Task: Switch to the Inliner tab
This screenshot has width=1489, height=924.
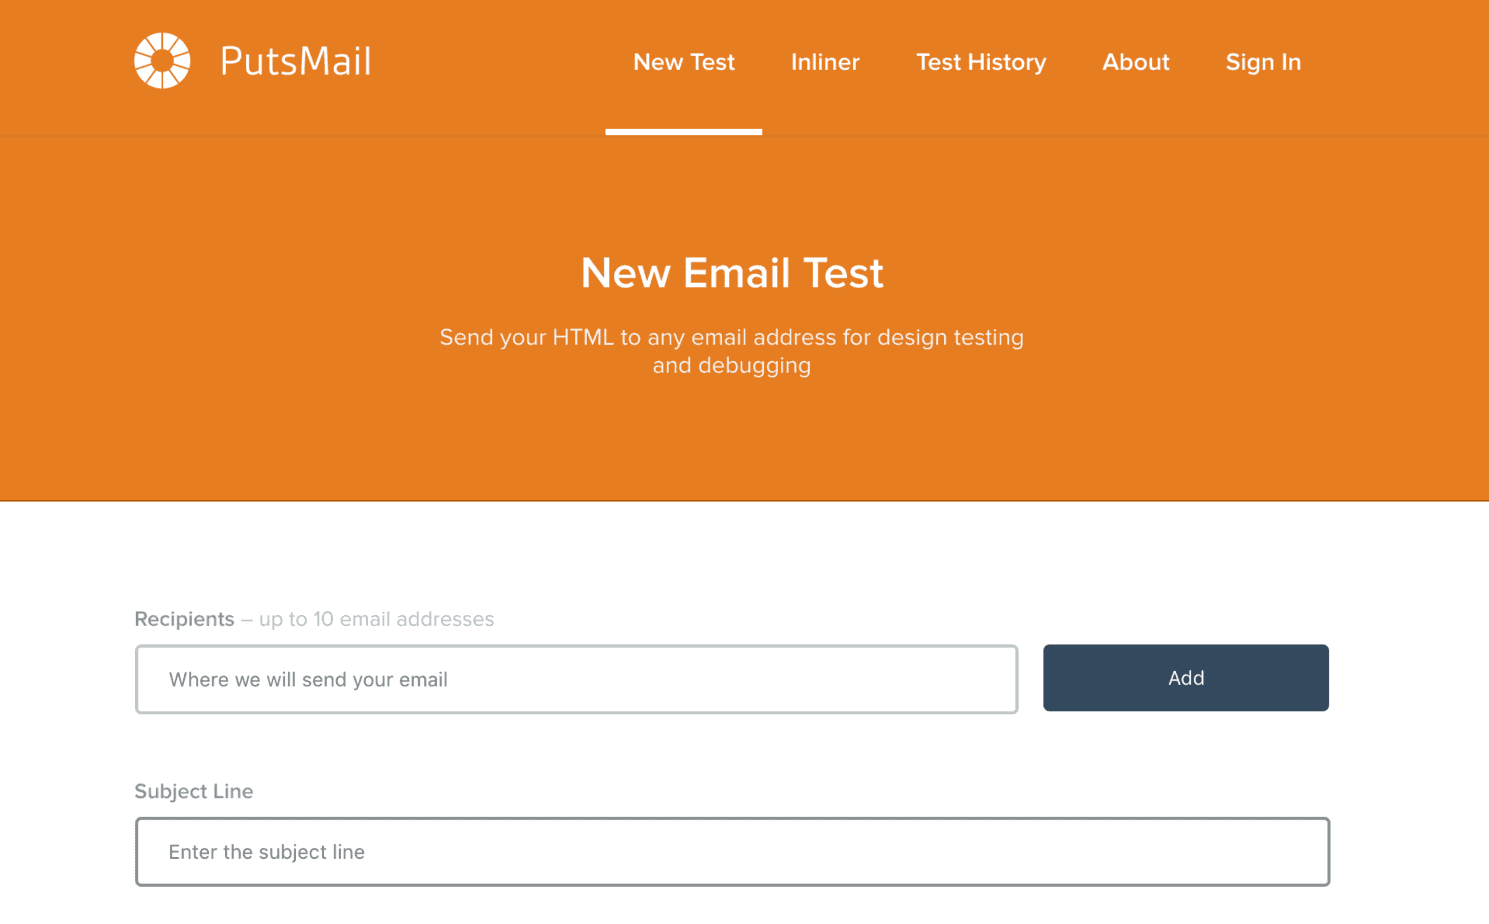Action: pos(824,62)
